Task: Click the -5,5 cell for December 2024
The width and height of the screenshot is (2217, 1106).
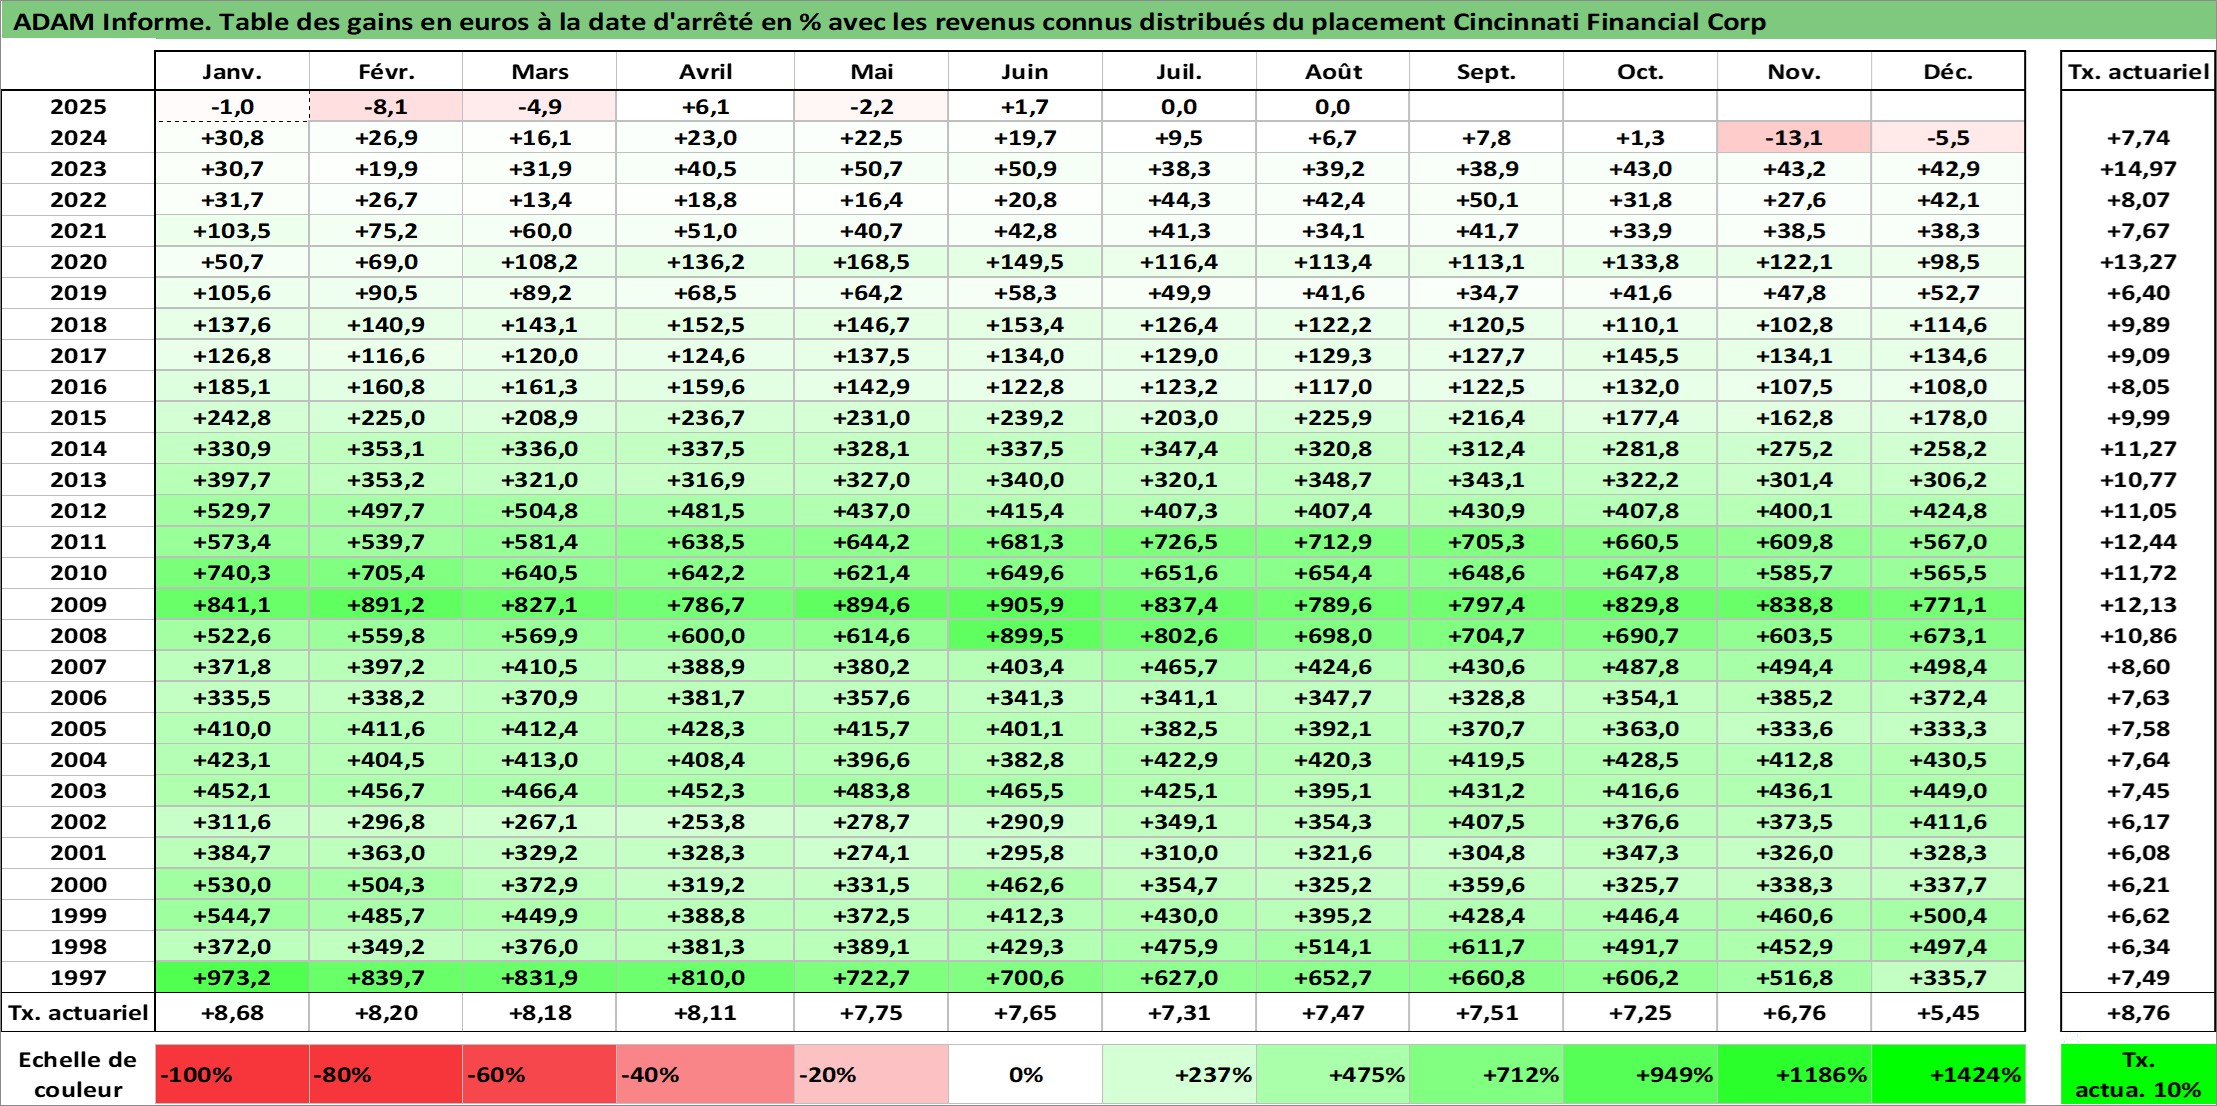Action: tap(1948, 137)
